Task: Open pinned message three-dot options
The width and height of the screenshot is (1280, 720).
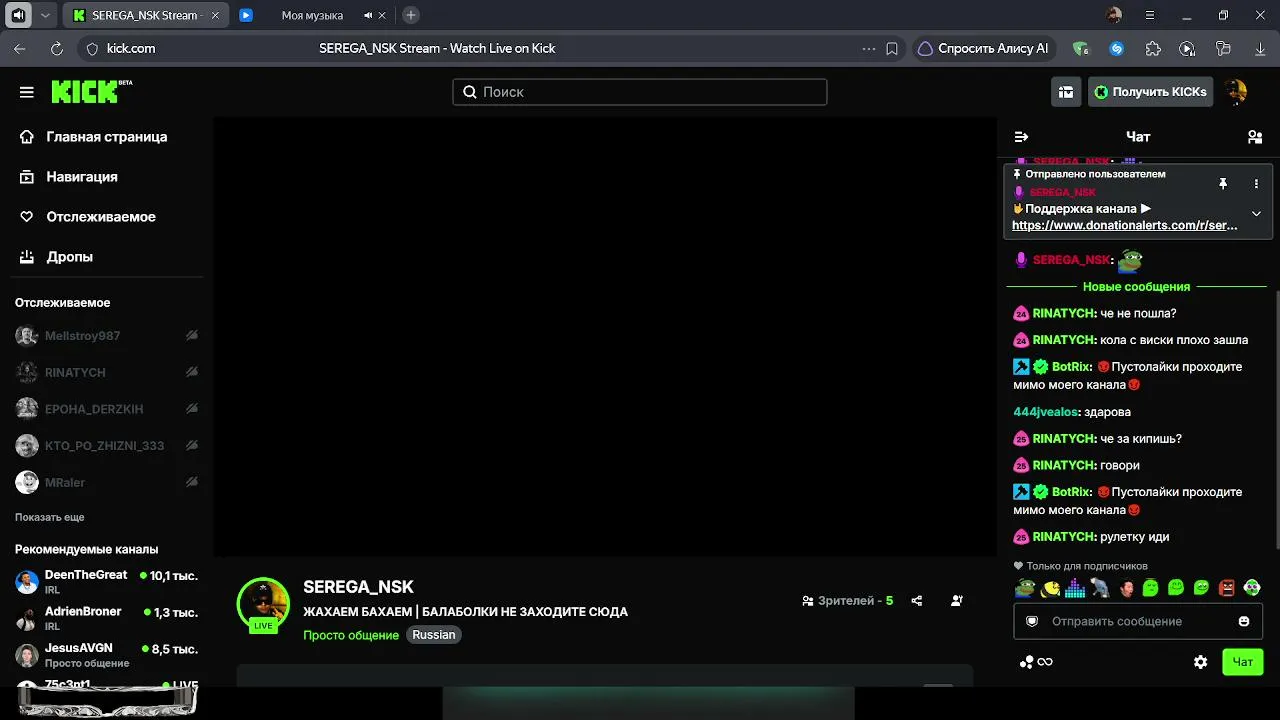Action: click(x=1256, y=184)
